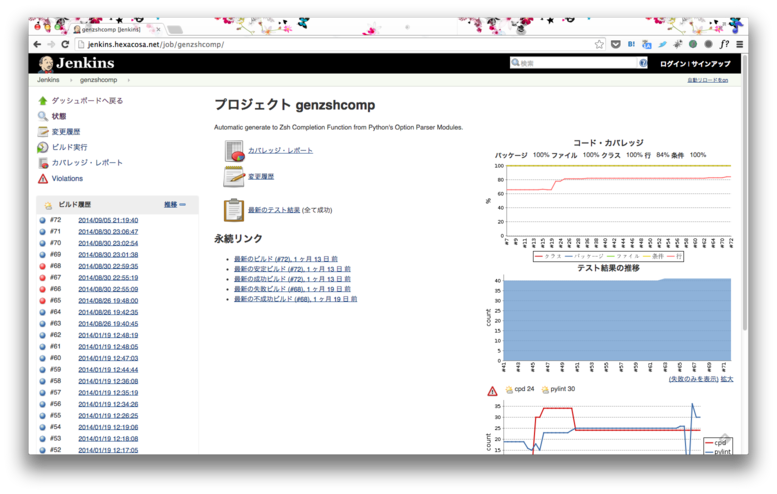Open カバレッジ・レポート sidebar item
This screenshot has width=777, height=494.
(87, 163)
